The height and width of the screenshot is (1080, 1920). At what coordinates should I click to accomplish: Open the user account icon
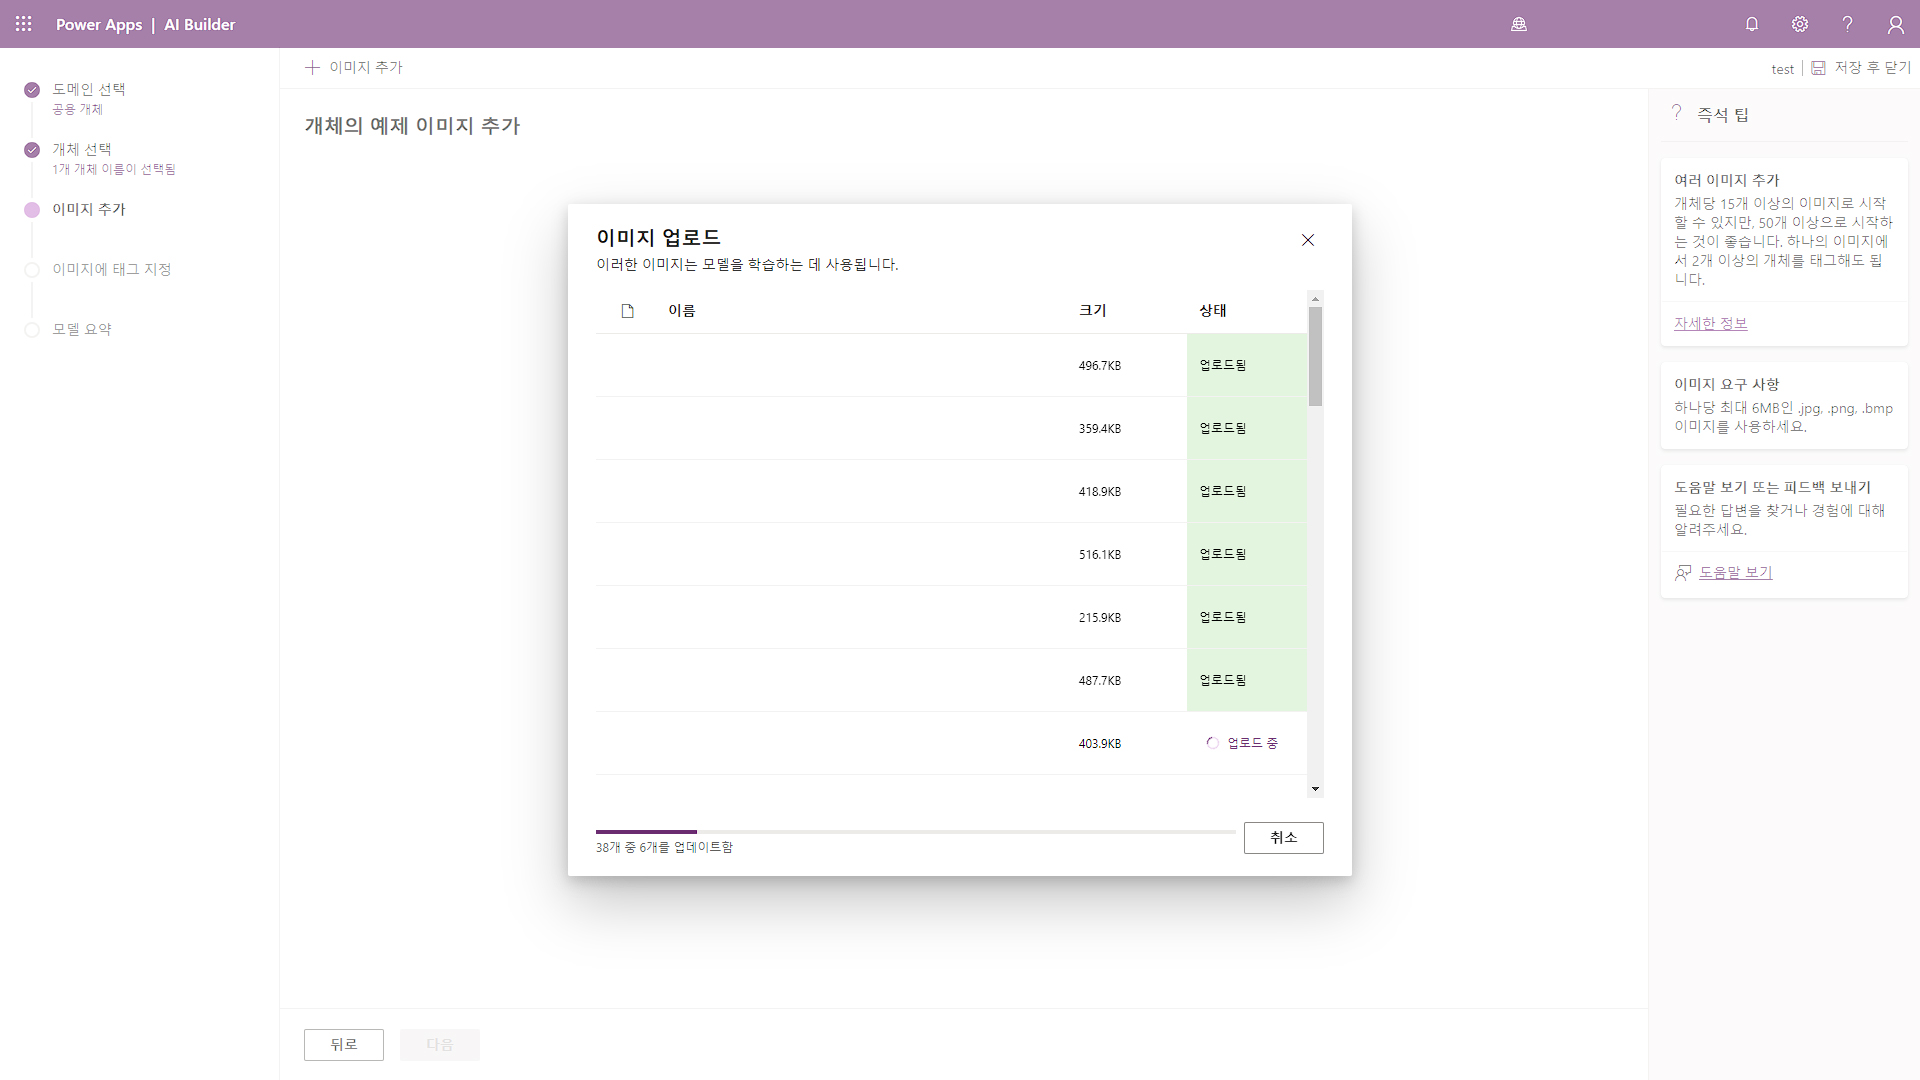click(1895, 24)
